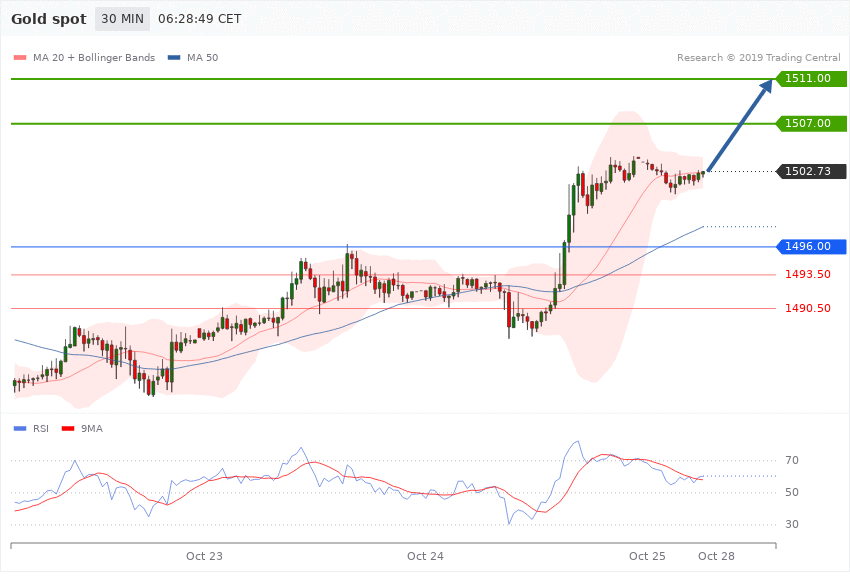This screenshot has width=850, height=576.
Task: Click the Research © 2019 Trading Central credit
Action: tap(758, 58)
